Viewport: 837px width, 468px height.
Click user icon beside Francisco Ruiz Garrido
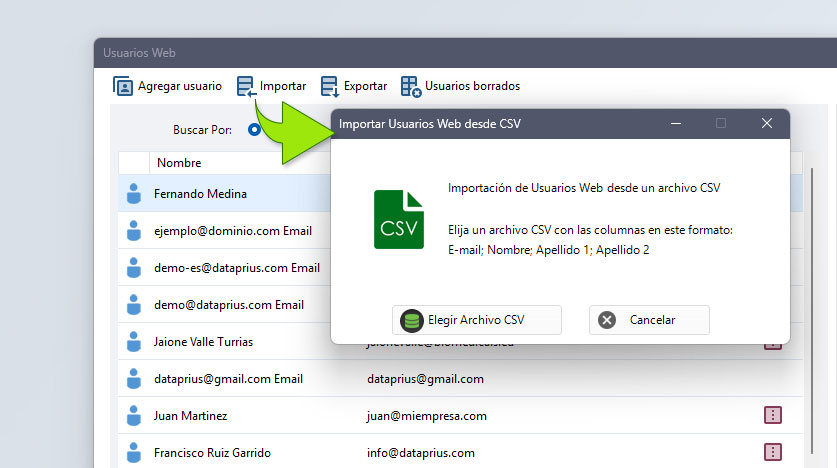tap(134, 453)
